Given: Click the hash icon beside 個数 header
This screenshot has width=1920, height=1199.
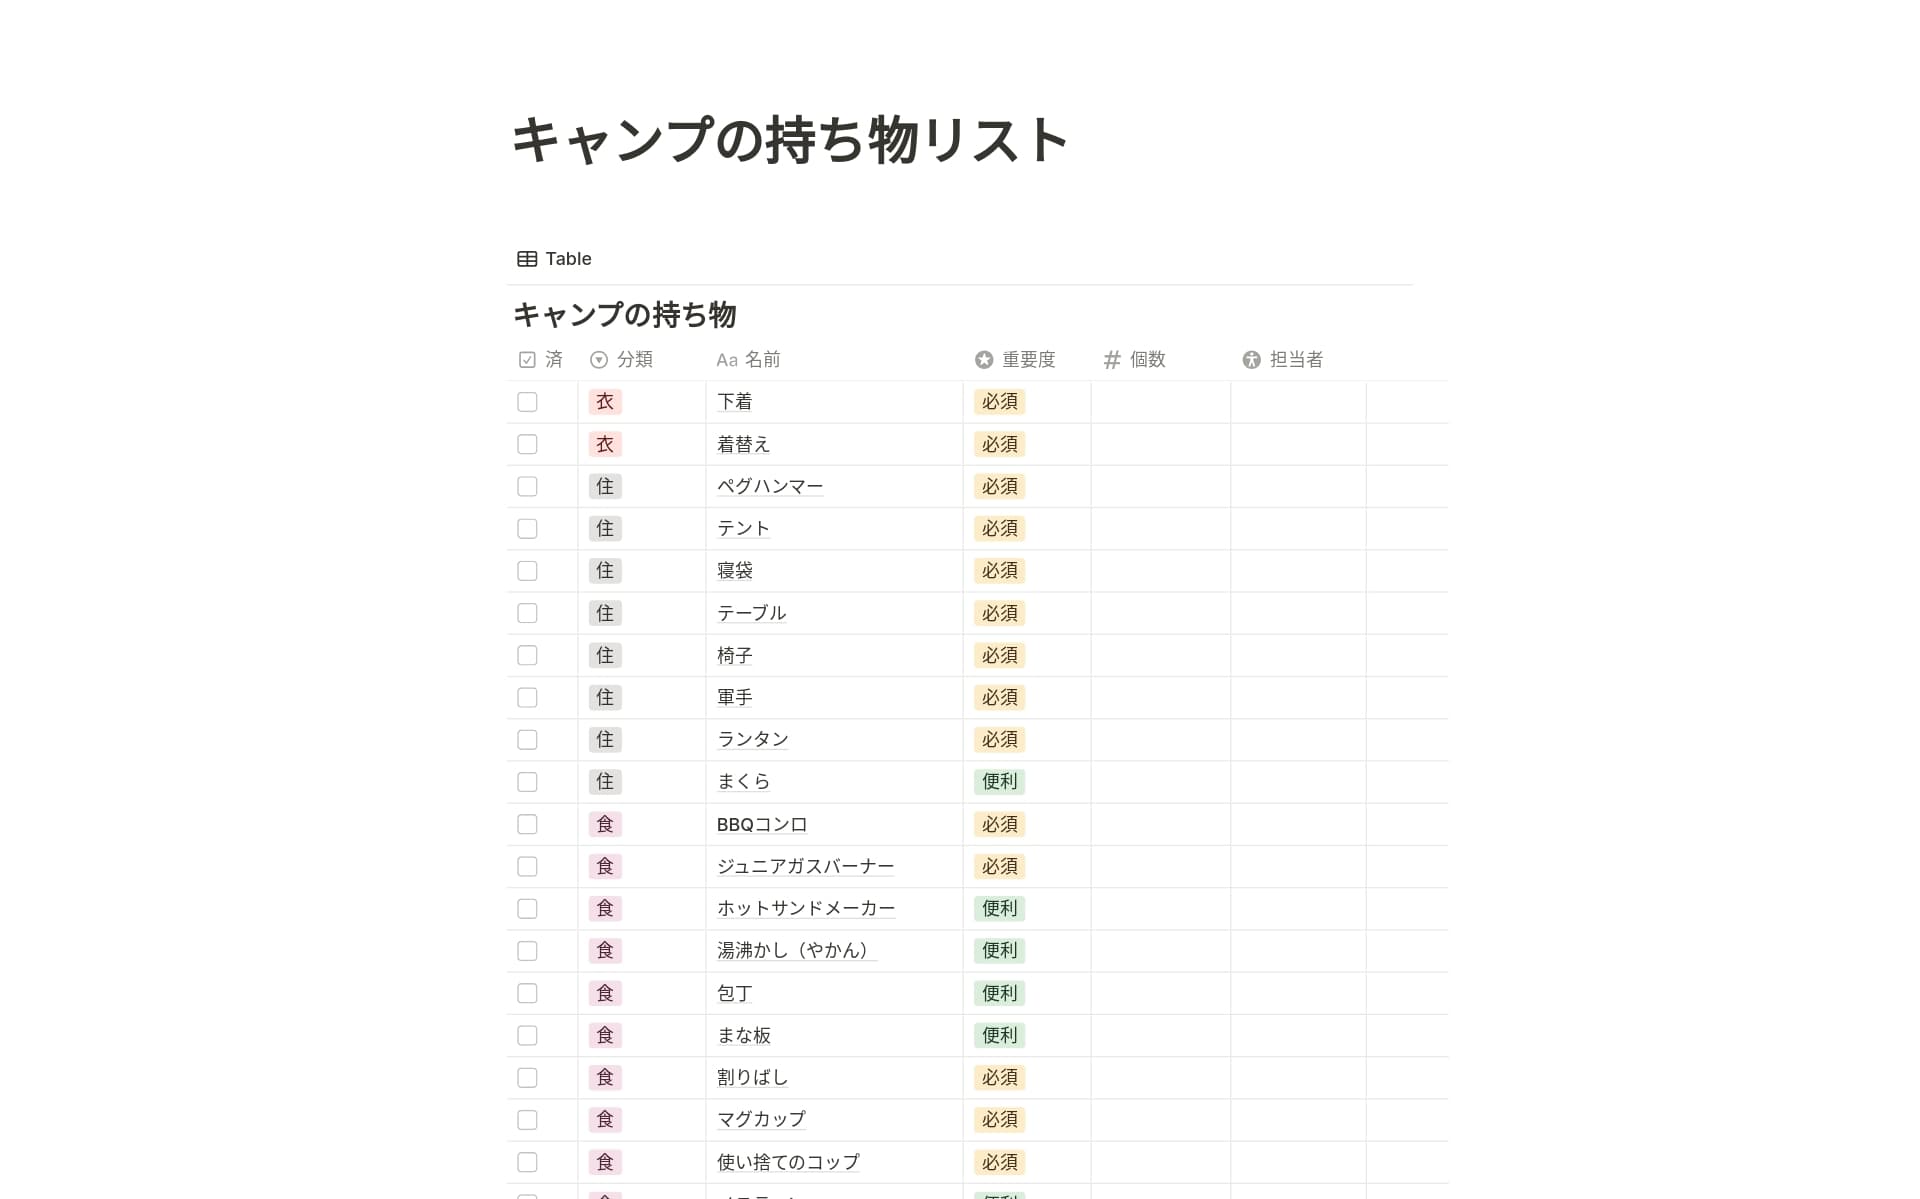Looking at the screenshot, I should click(x=1112, y=360).
